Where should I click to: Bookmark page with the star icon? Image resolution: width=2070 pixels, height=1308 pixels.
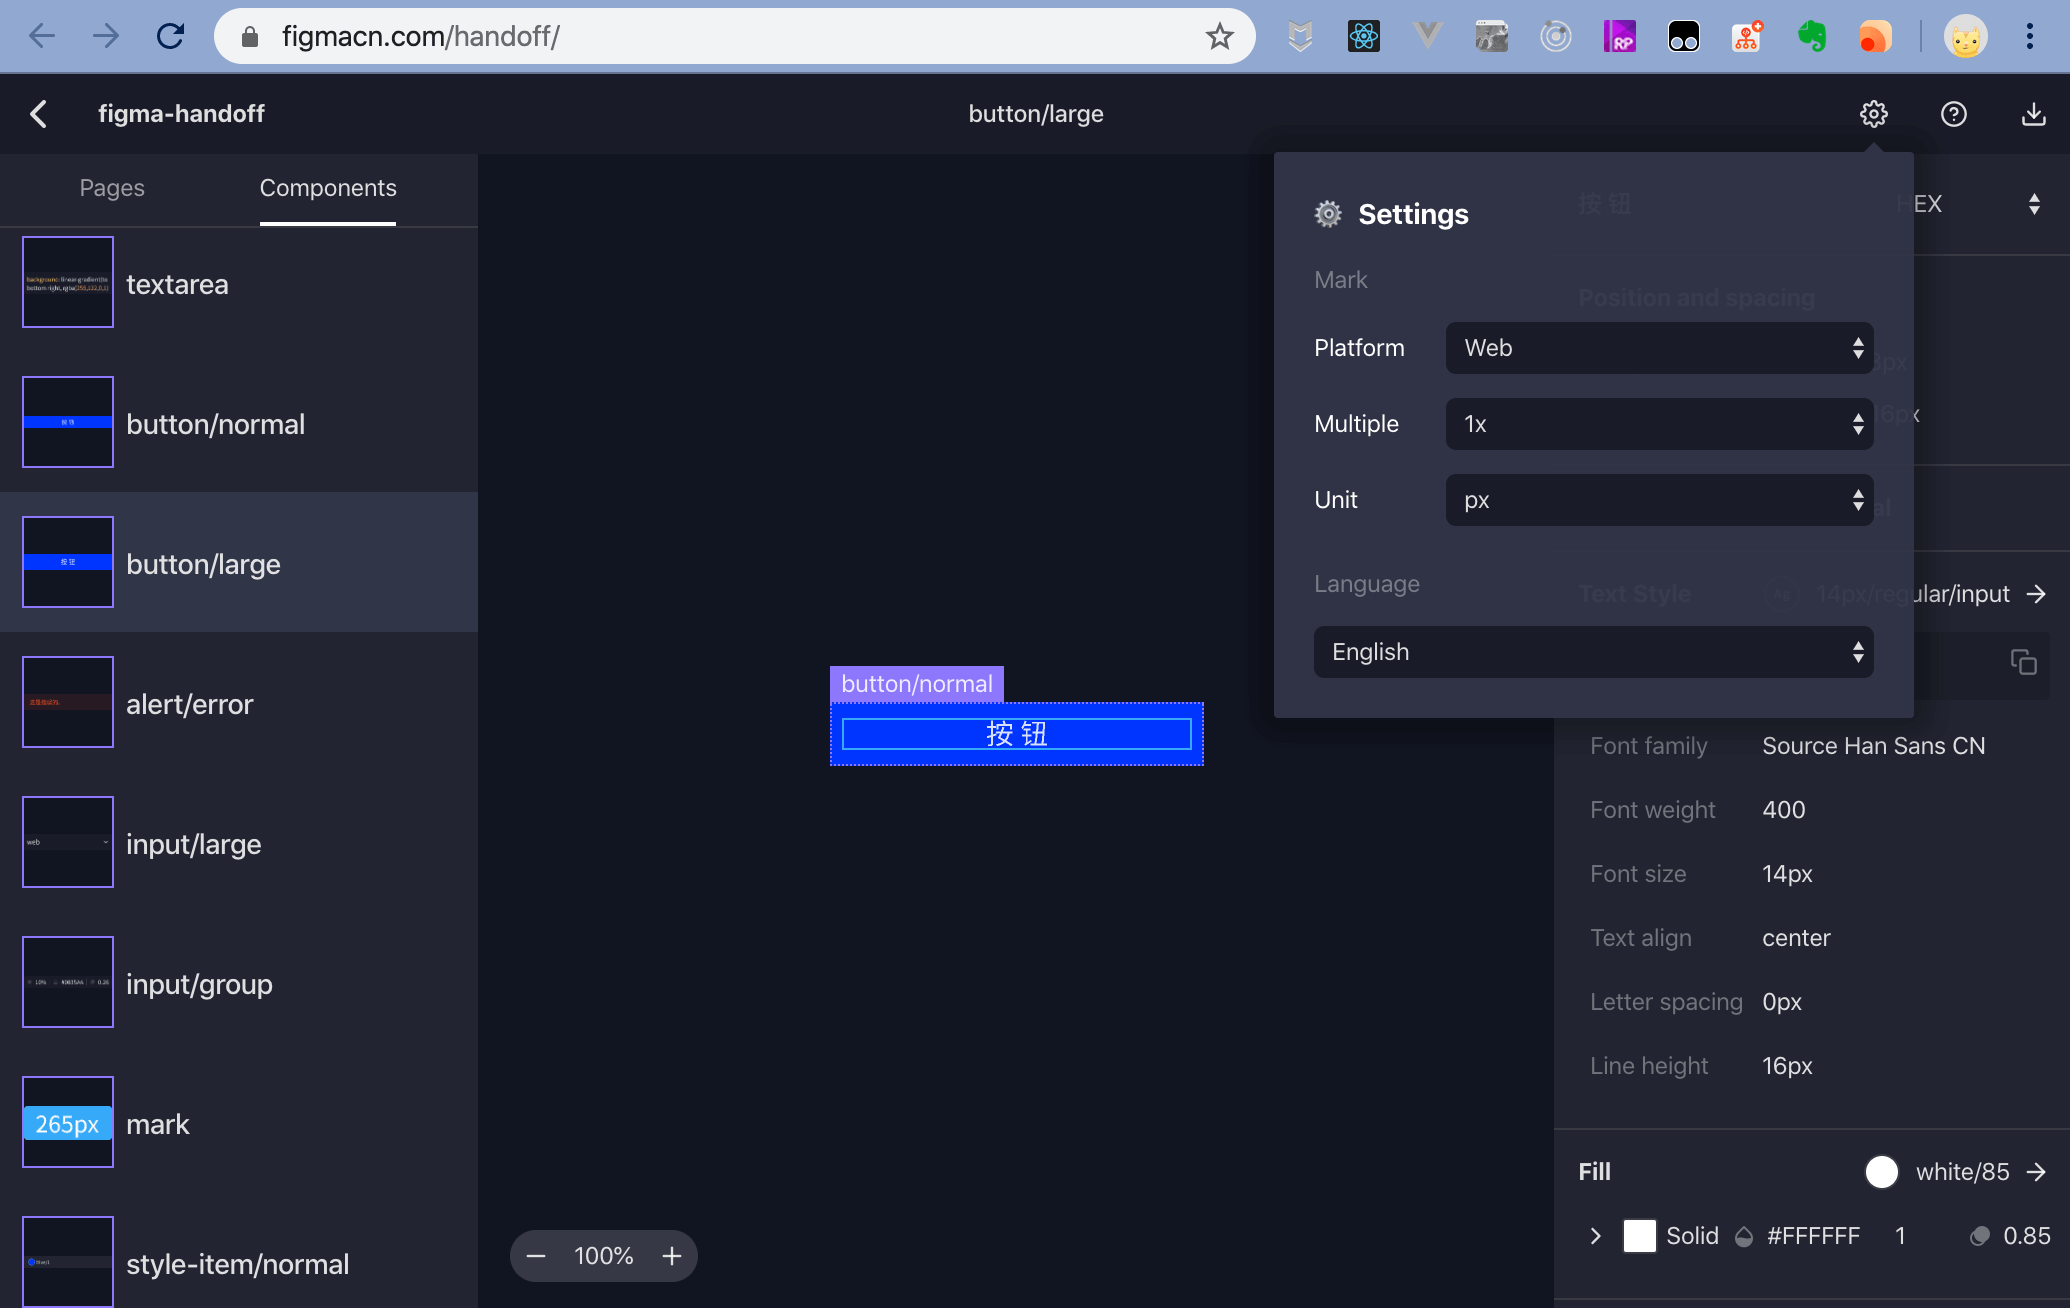pos(1219,37)
